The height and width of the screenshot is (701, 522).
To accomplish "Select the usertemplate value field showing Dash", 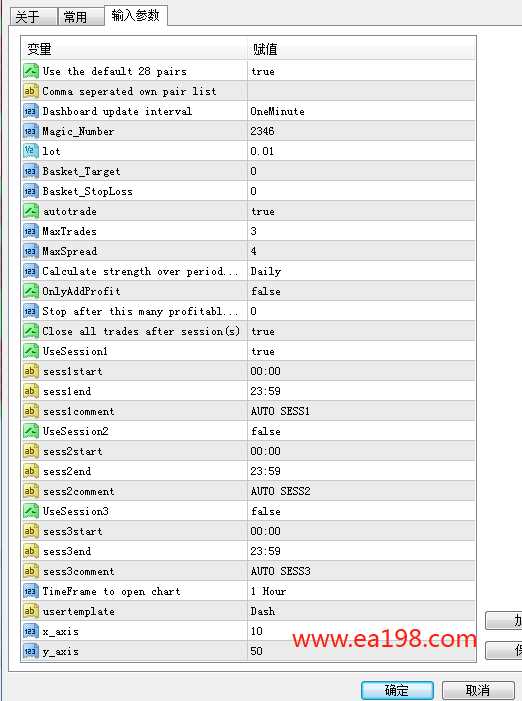I will click(361, 611).
